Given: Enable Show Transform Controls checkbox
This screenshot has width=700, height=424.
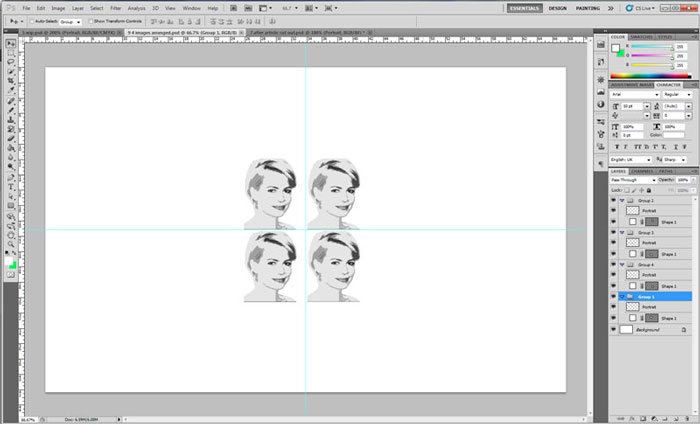Looking at the screenshot, I should [x=90, y=20].
